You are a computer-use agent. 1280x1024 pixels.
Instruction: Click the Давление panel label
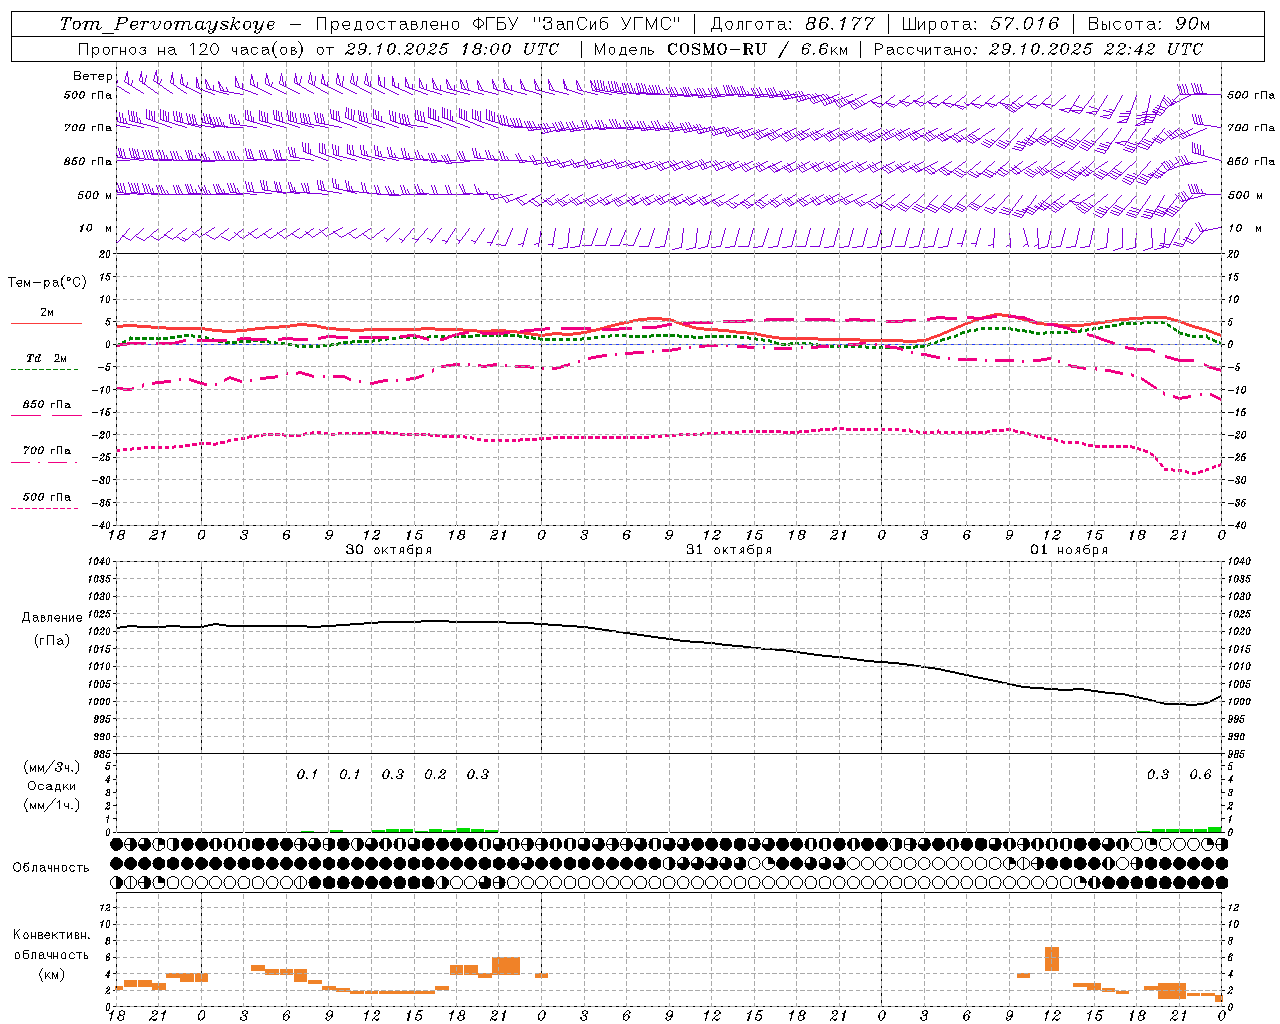click(52, 618)
